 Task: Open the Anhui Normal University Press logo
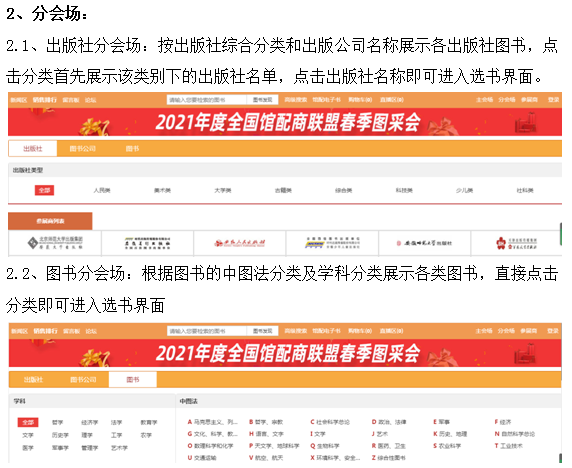tap(424, 243)
